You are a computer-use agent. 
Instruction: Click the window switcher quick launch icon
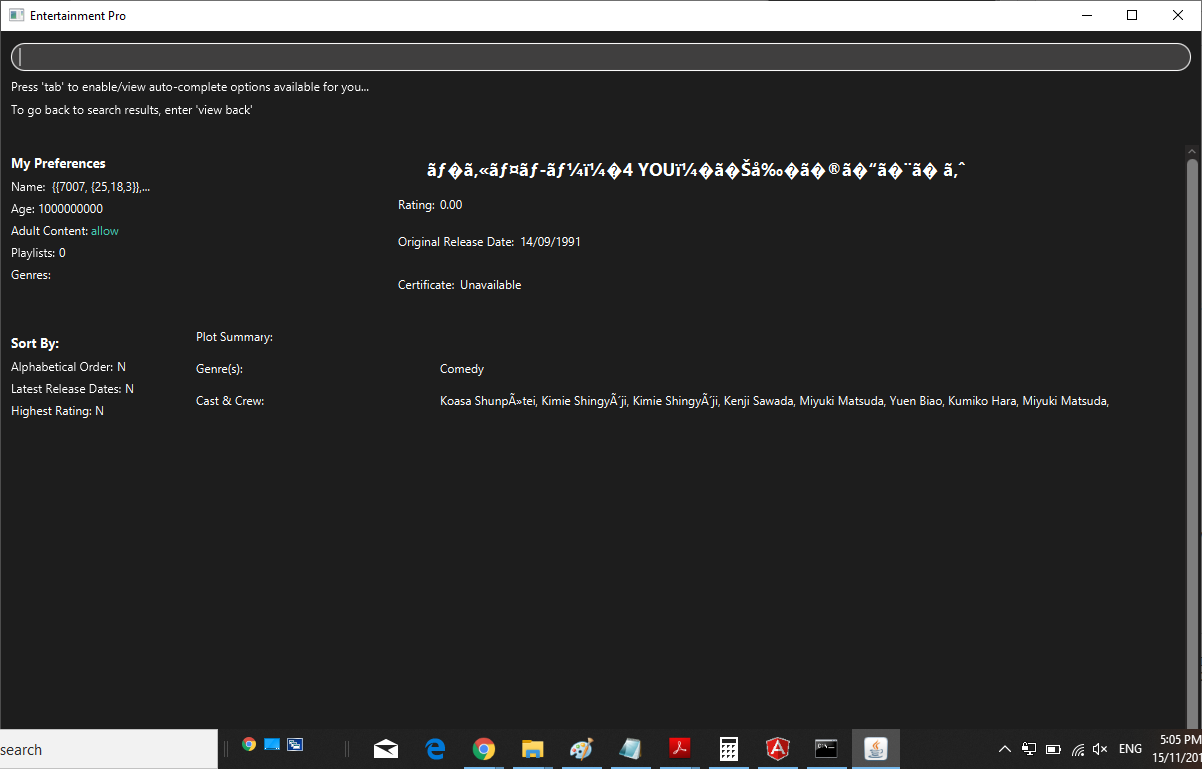[295, 744]
